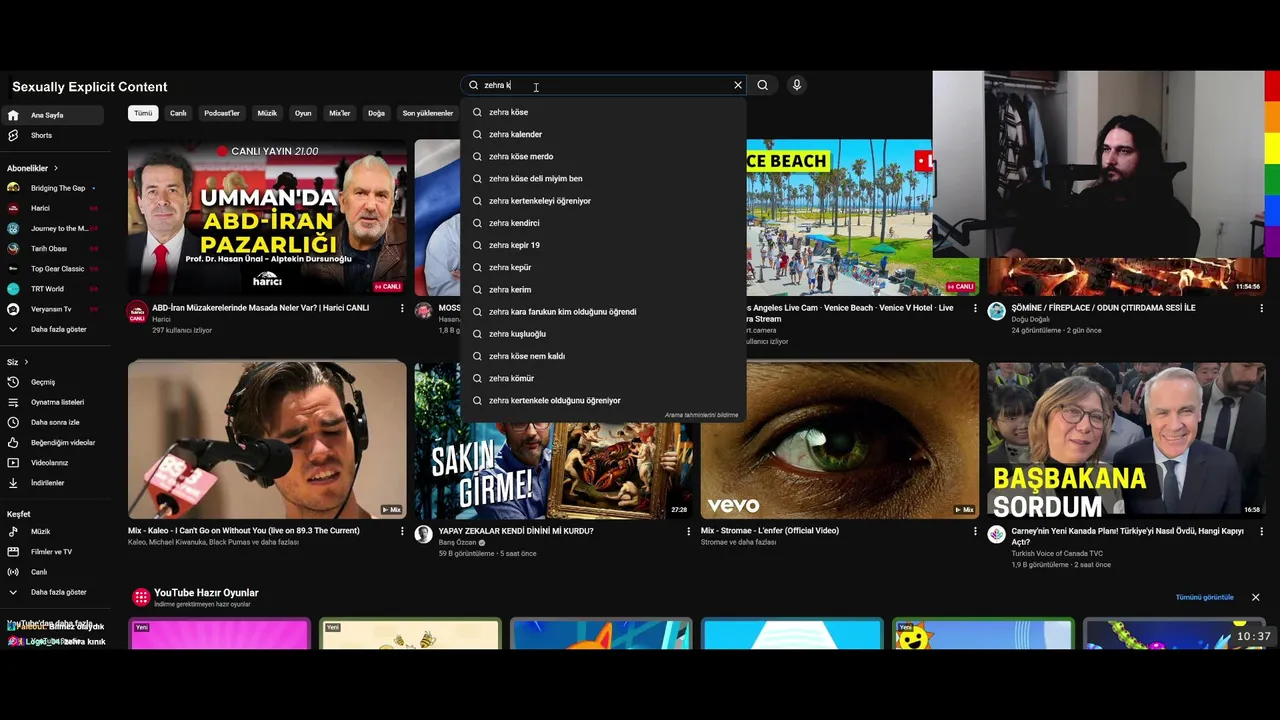Open the Abonelikler section chevron
1280x720 pixels.
(x=56, y=168)
